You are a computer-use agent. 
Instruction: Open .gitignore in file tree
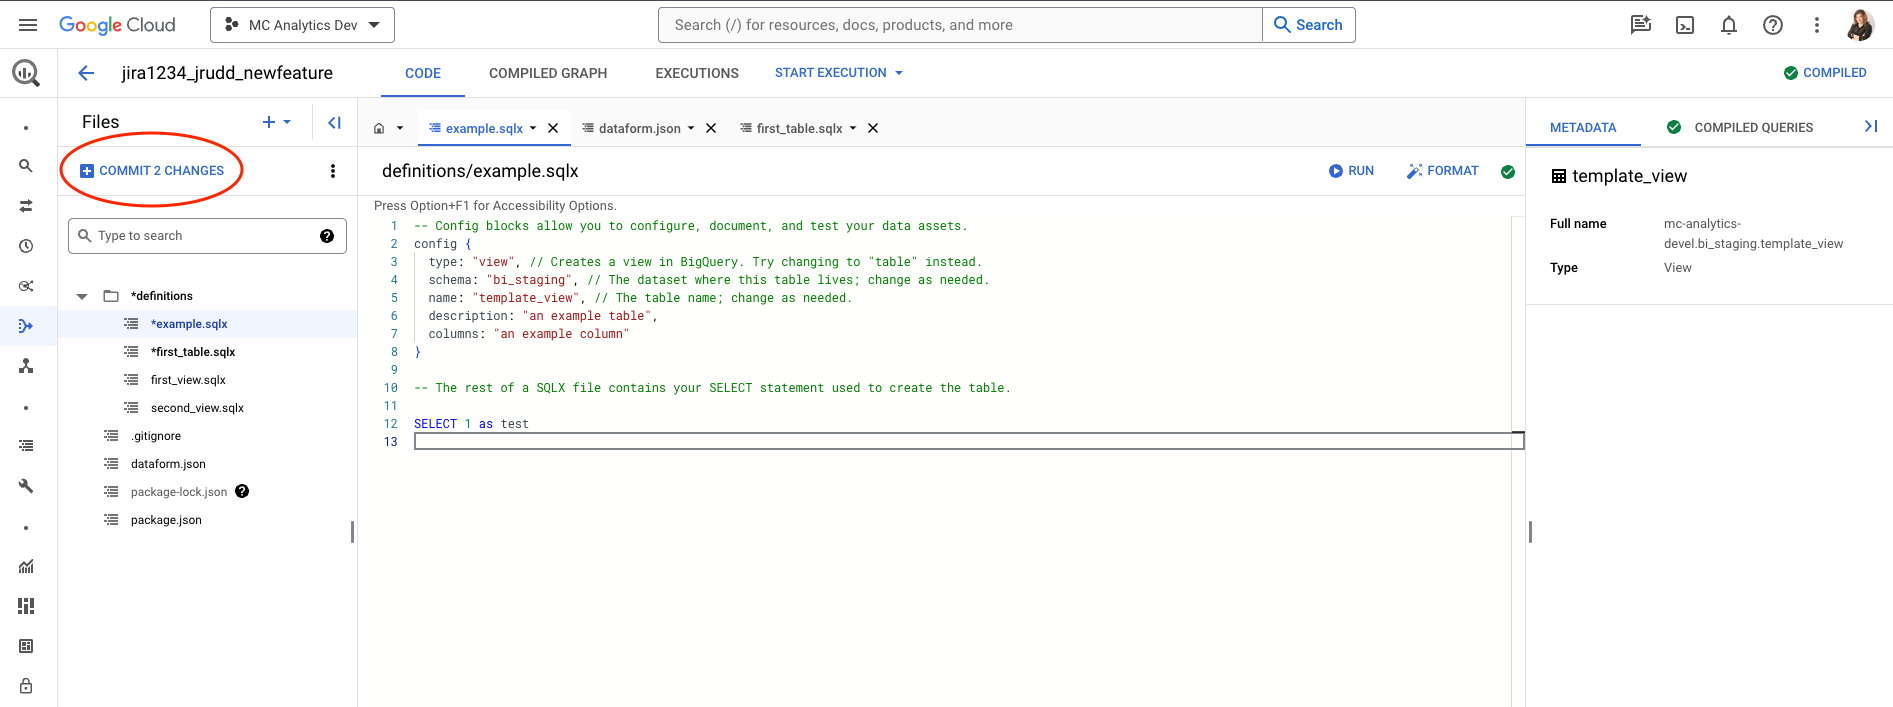pos(156,436)
